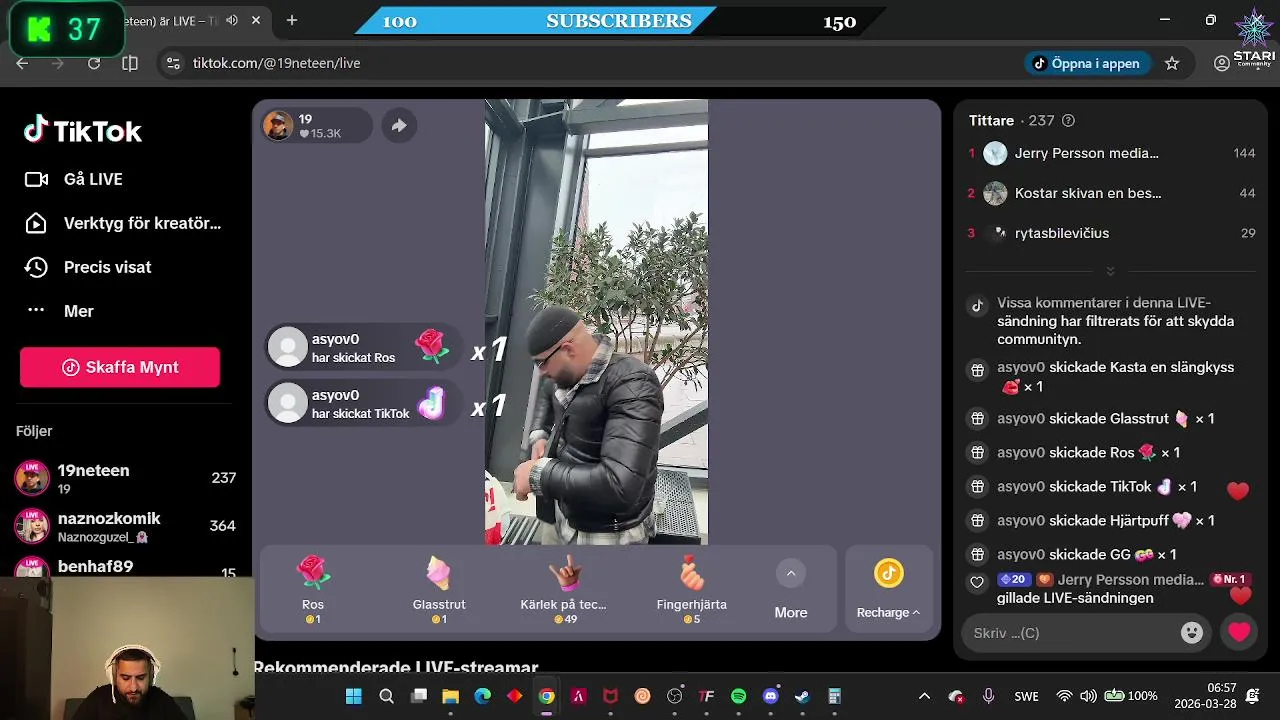
Task: Open Microsoft Edge from taskbar
Action: pos(482,696)
